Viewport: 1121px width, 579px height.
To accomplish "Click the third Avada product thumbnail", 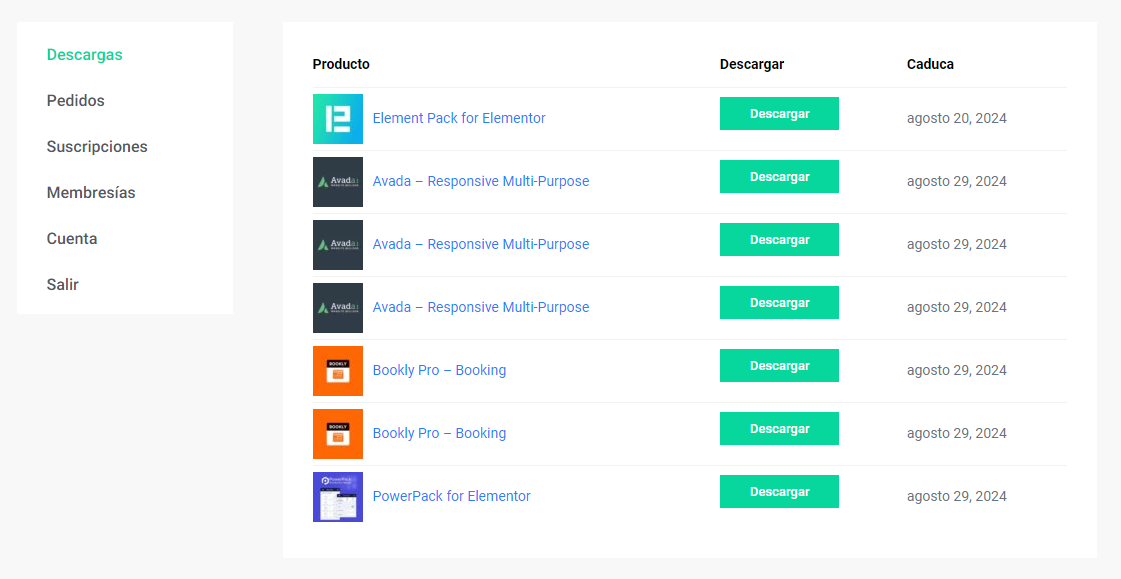I will point(337,307).
